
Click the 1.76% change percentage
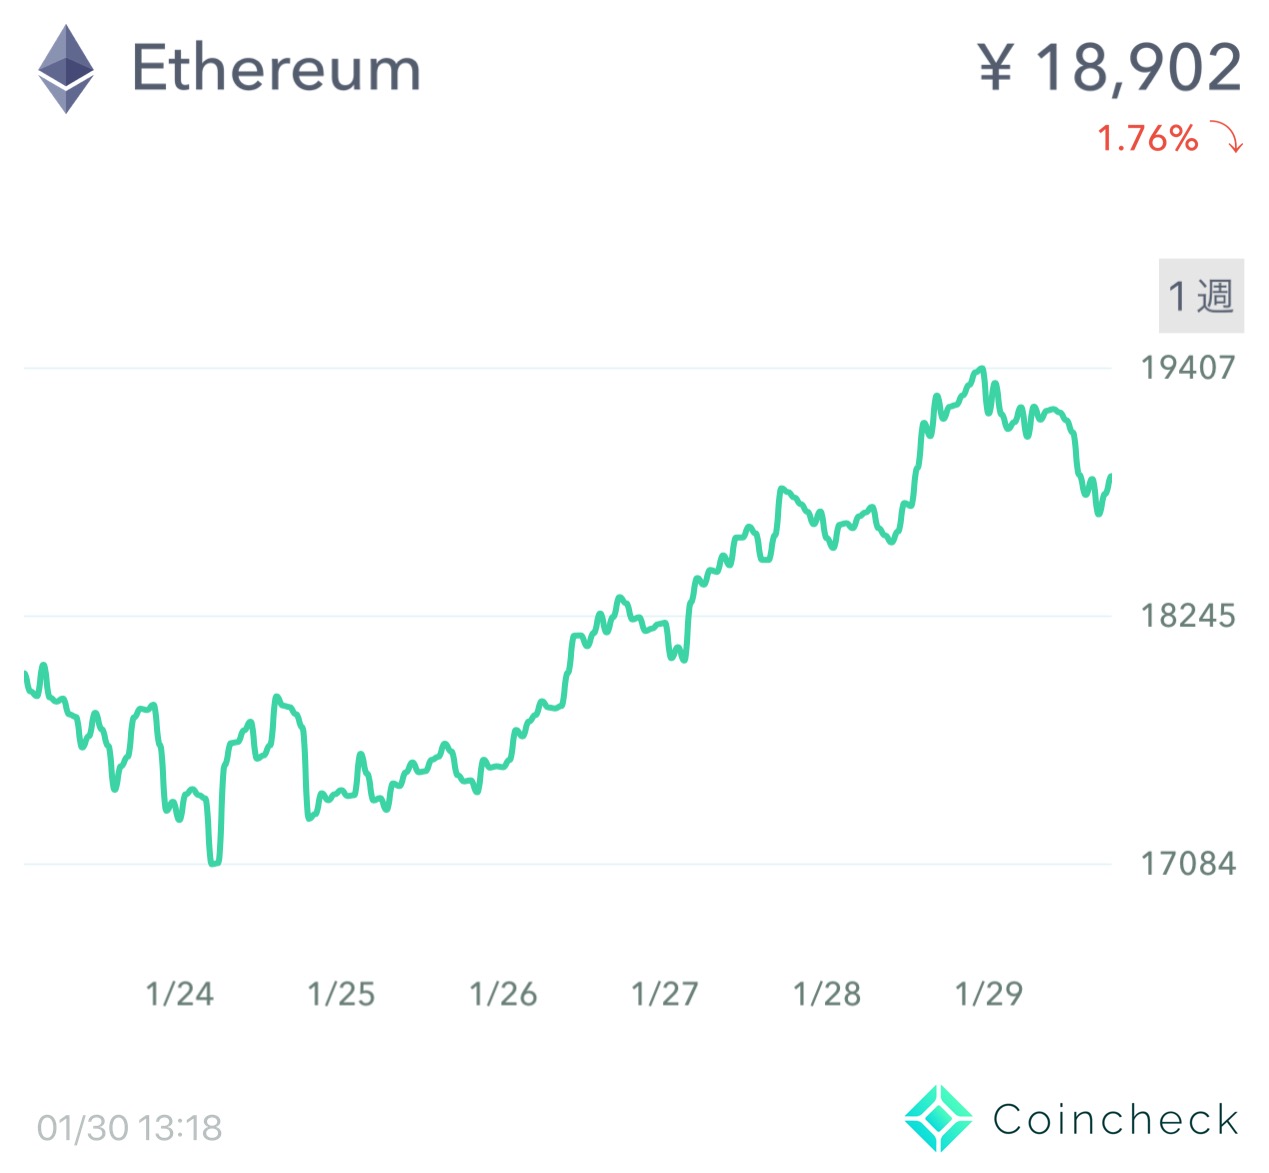(x=1147, y=138)
